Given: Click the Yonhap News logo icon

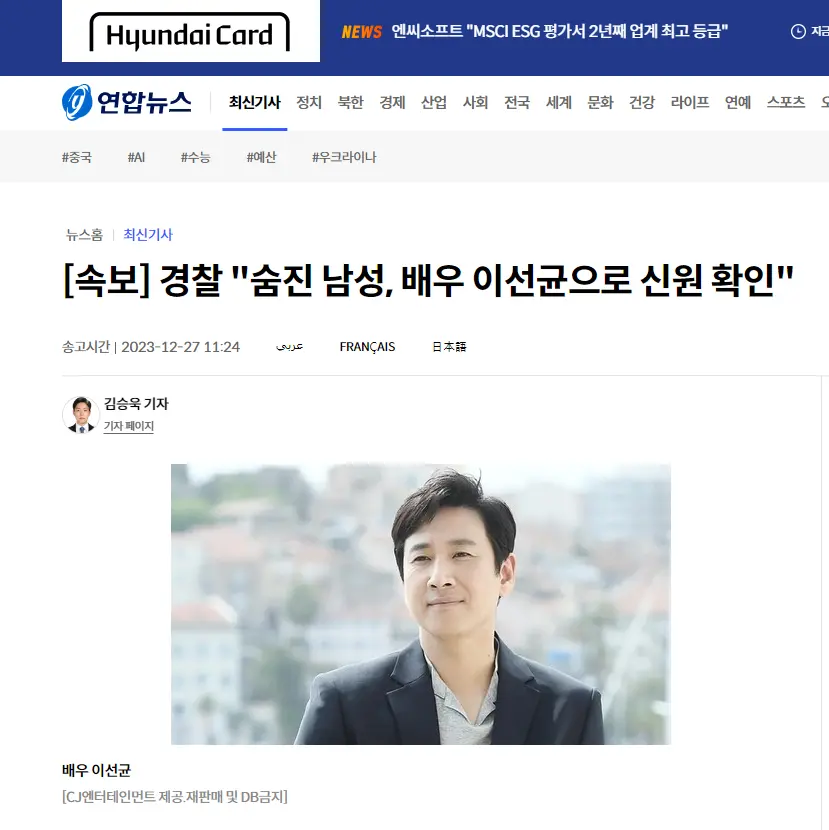Looking at the screenshot, I should [77, 102].
